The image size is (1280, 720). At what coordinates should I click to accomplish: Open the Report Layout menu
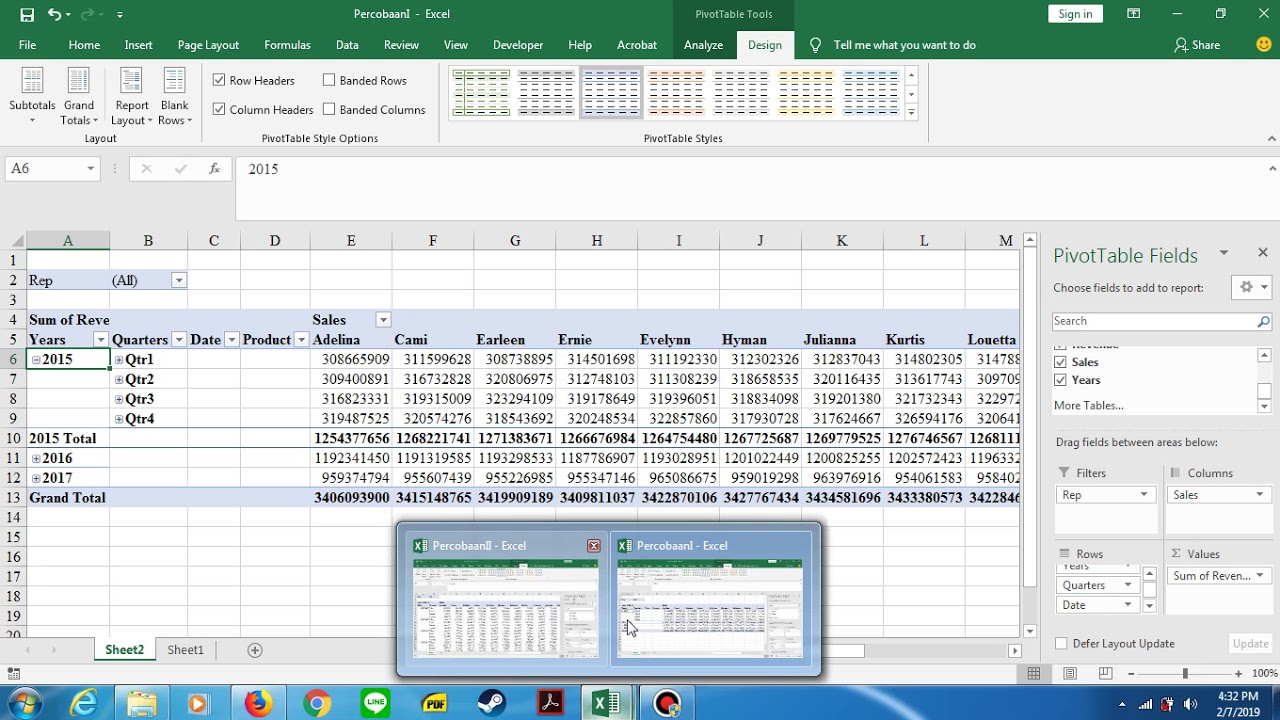coord(132,97)
